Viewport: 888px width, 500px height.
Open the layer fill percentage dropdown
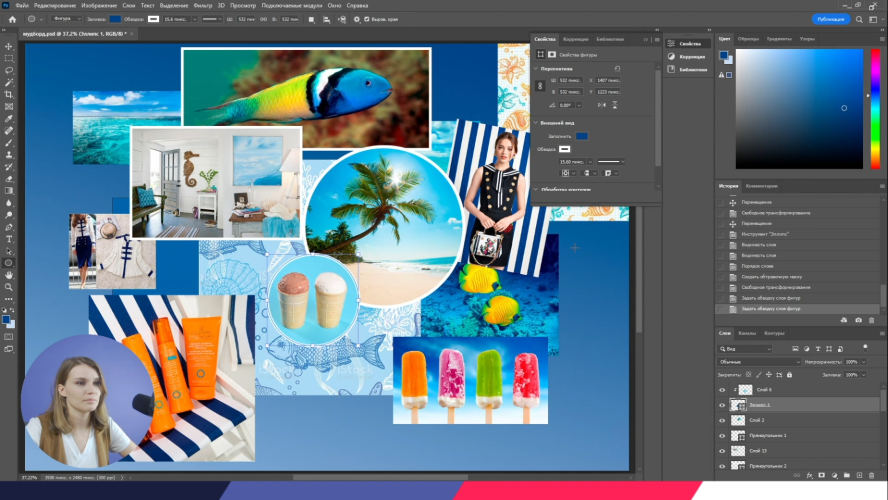(864, 375)
